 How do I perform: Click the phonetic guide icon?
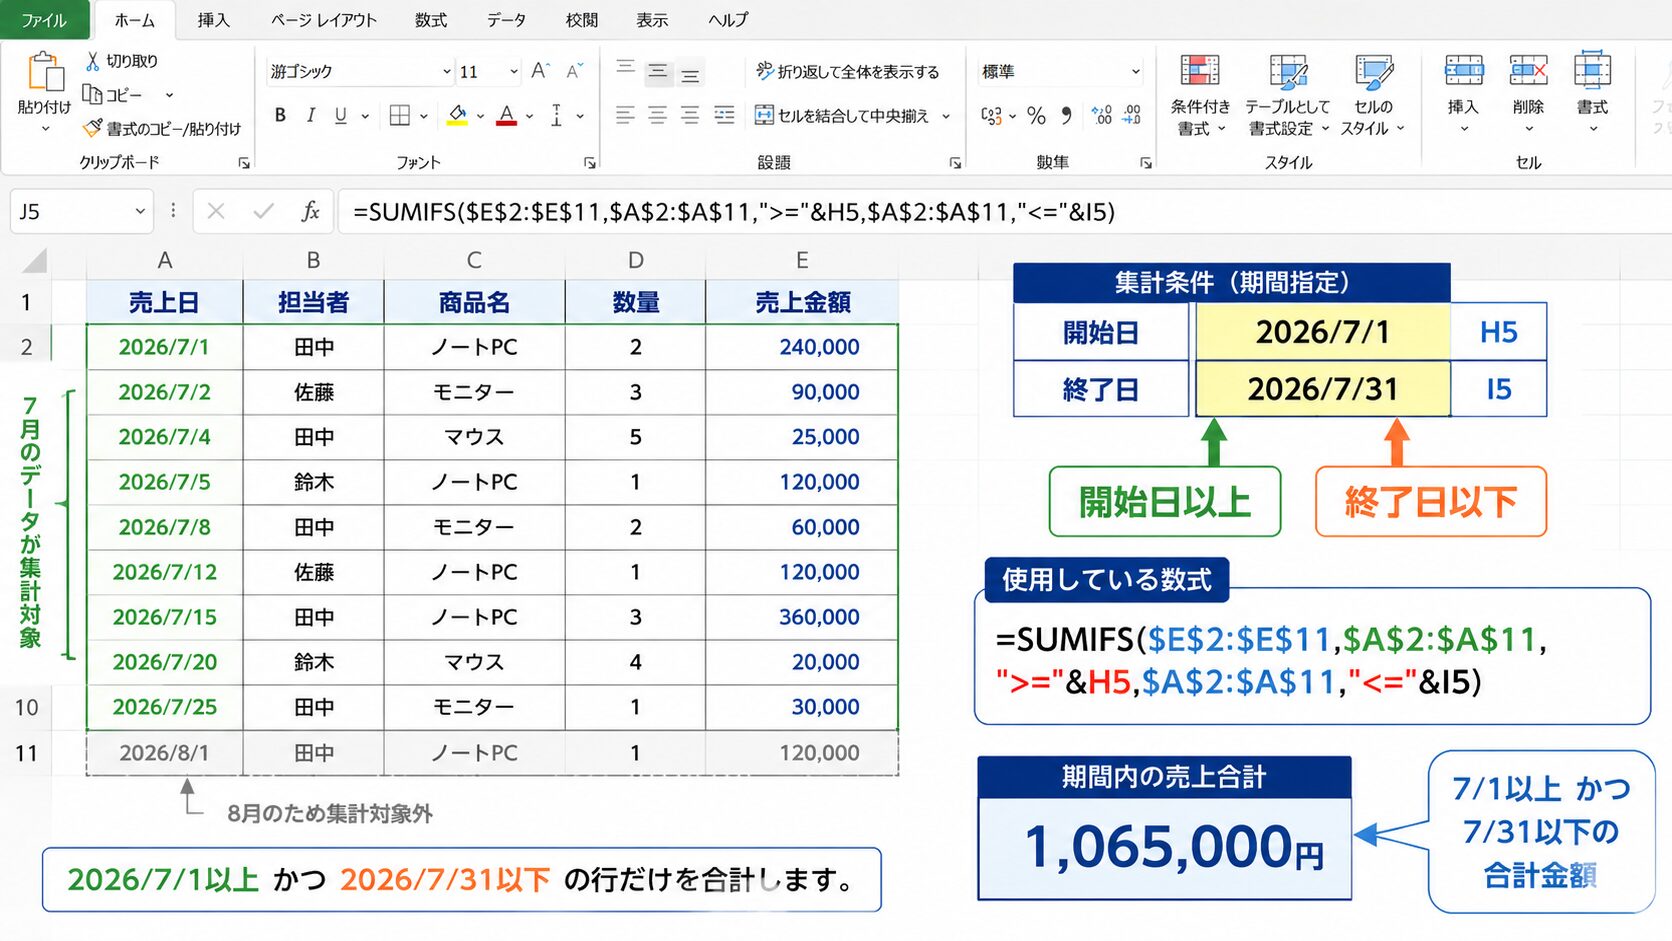556,116
